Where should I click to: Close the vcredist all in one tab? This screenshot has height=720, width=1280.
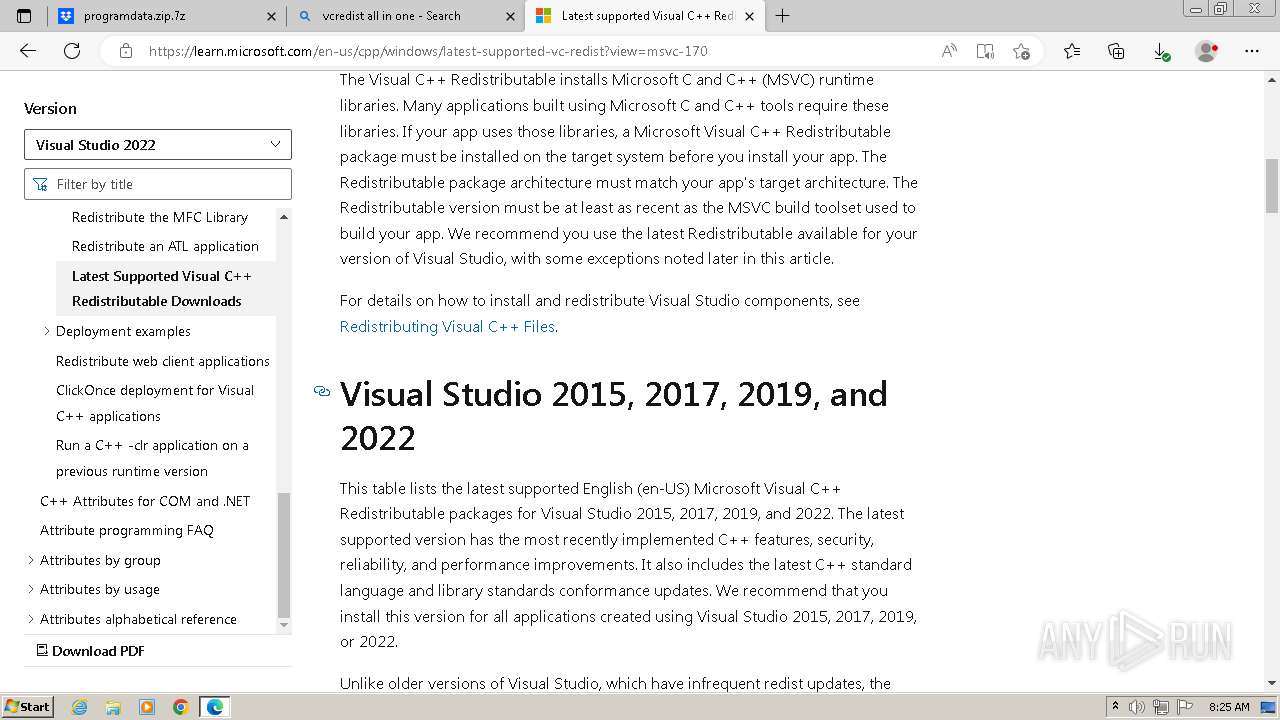510,16
